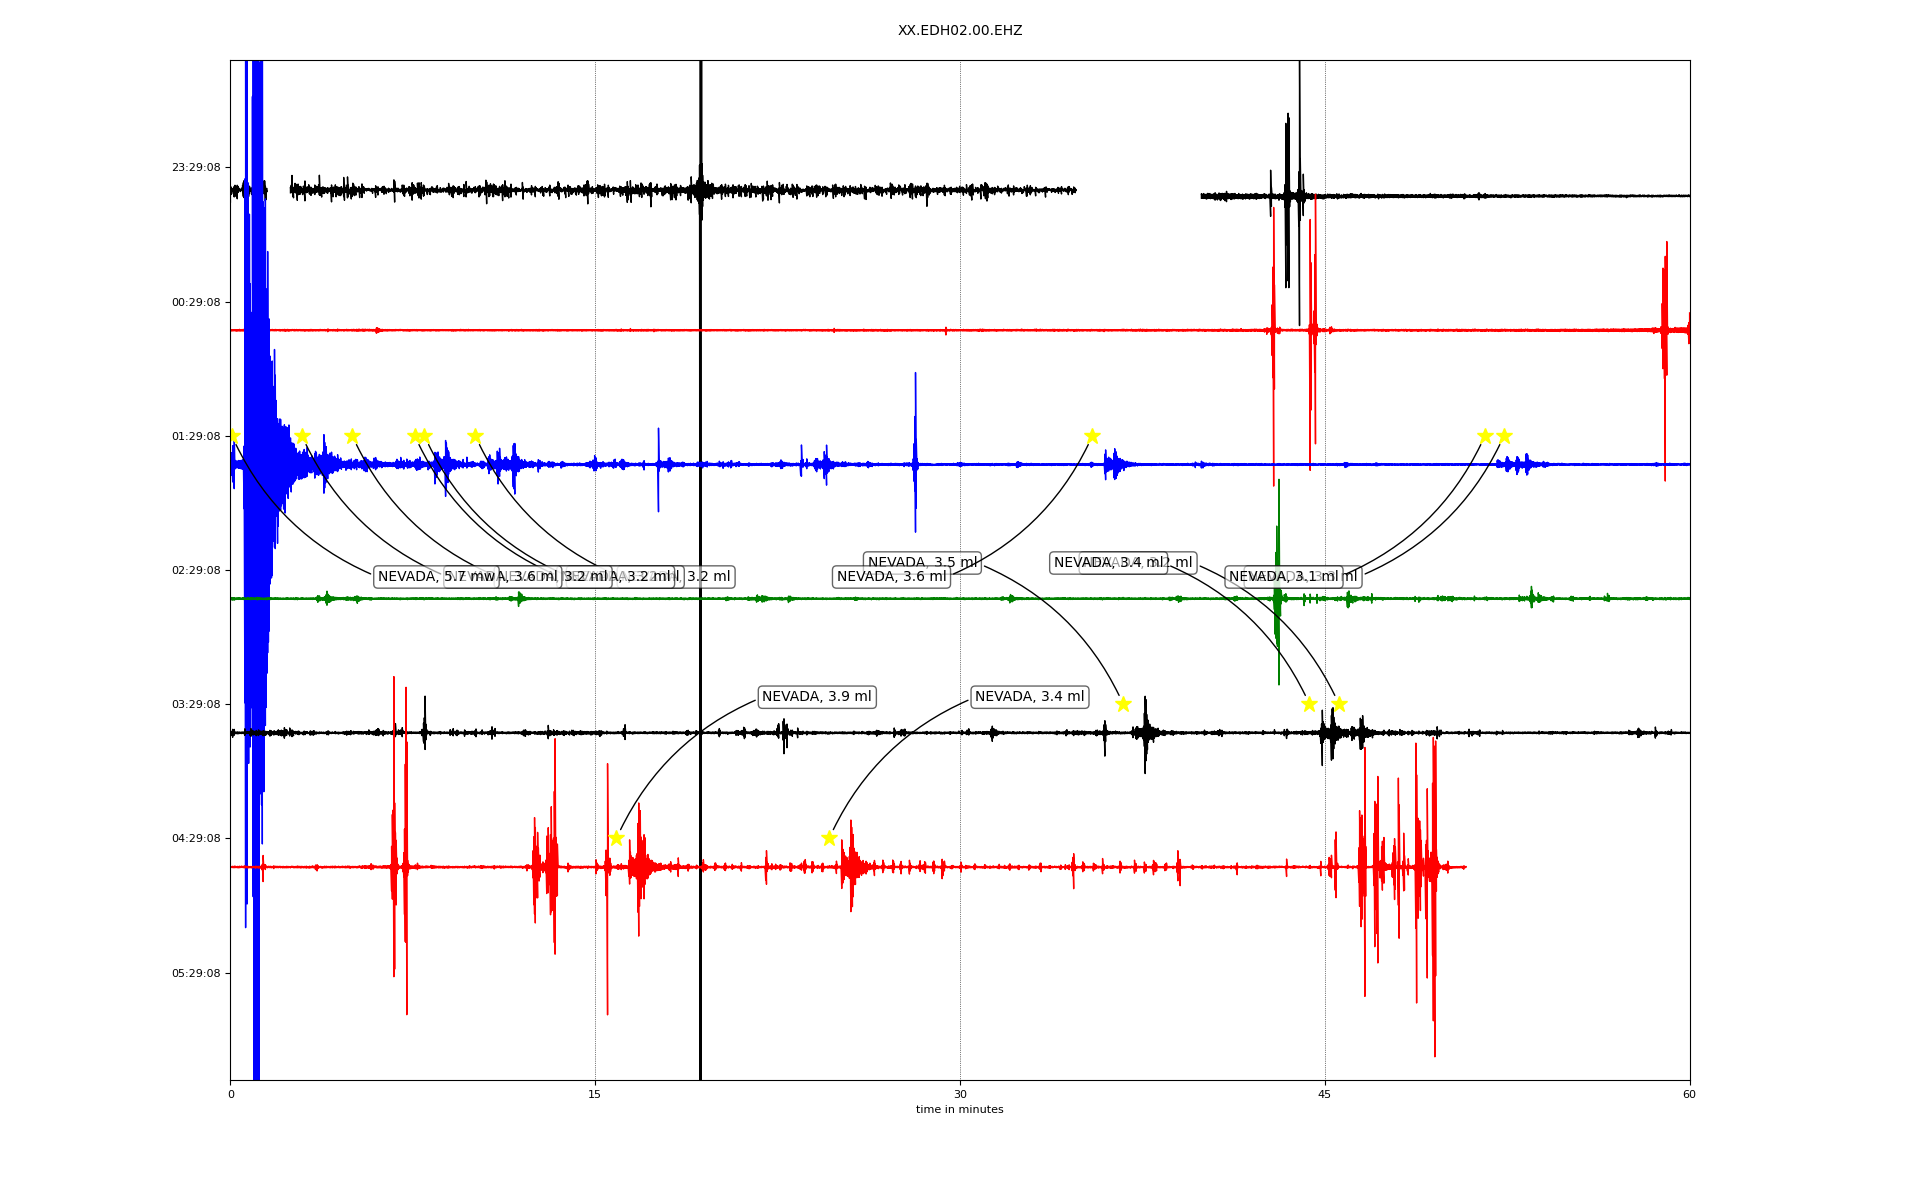Click the star marker for NEVADA 3.9 ml event
Image resolution: width=1920 pixels, height=1200 pixels.
click(616, 838)
